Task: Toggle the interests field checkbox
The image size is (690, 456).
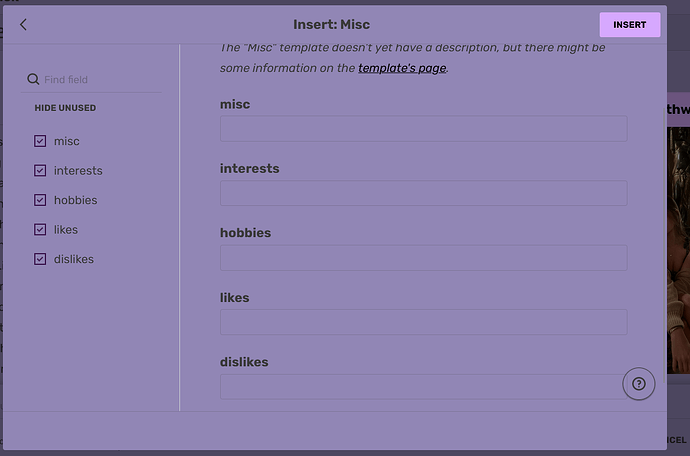Action: [40, 171]
